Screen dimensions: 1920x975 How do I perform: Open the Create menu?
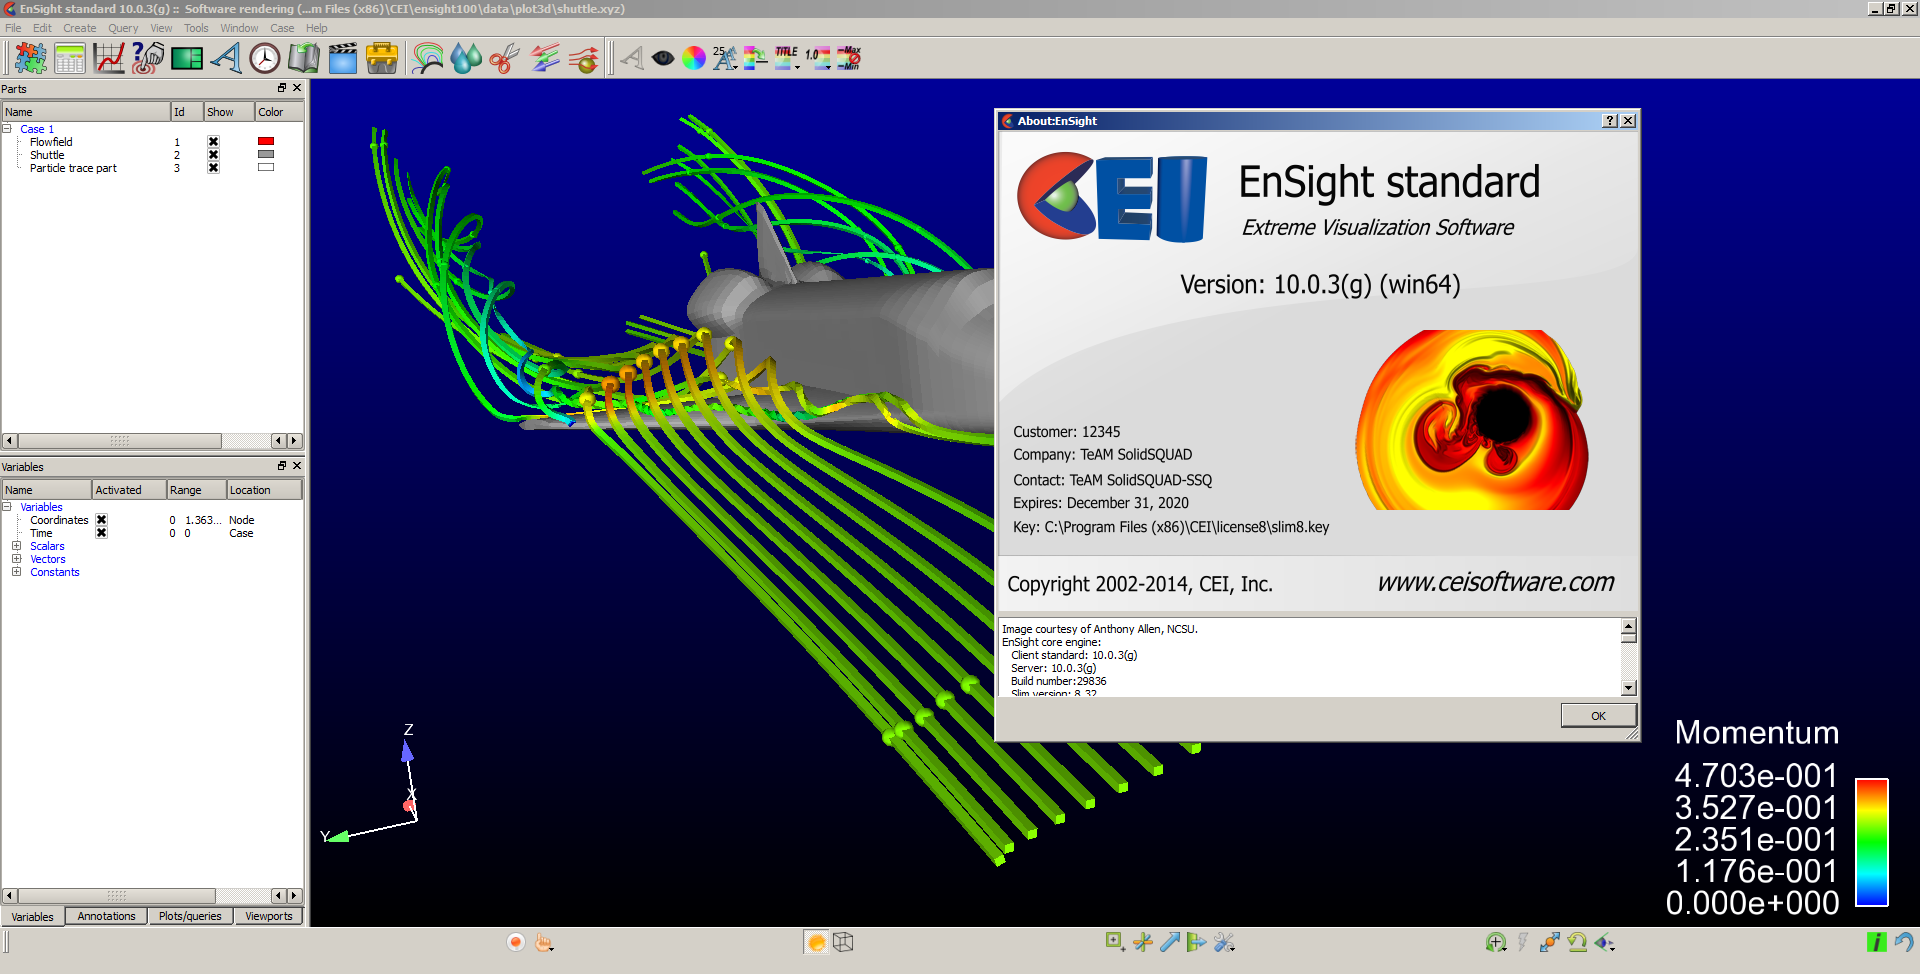80,28
